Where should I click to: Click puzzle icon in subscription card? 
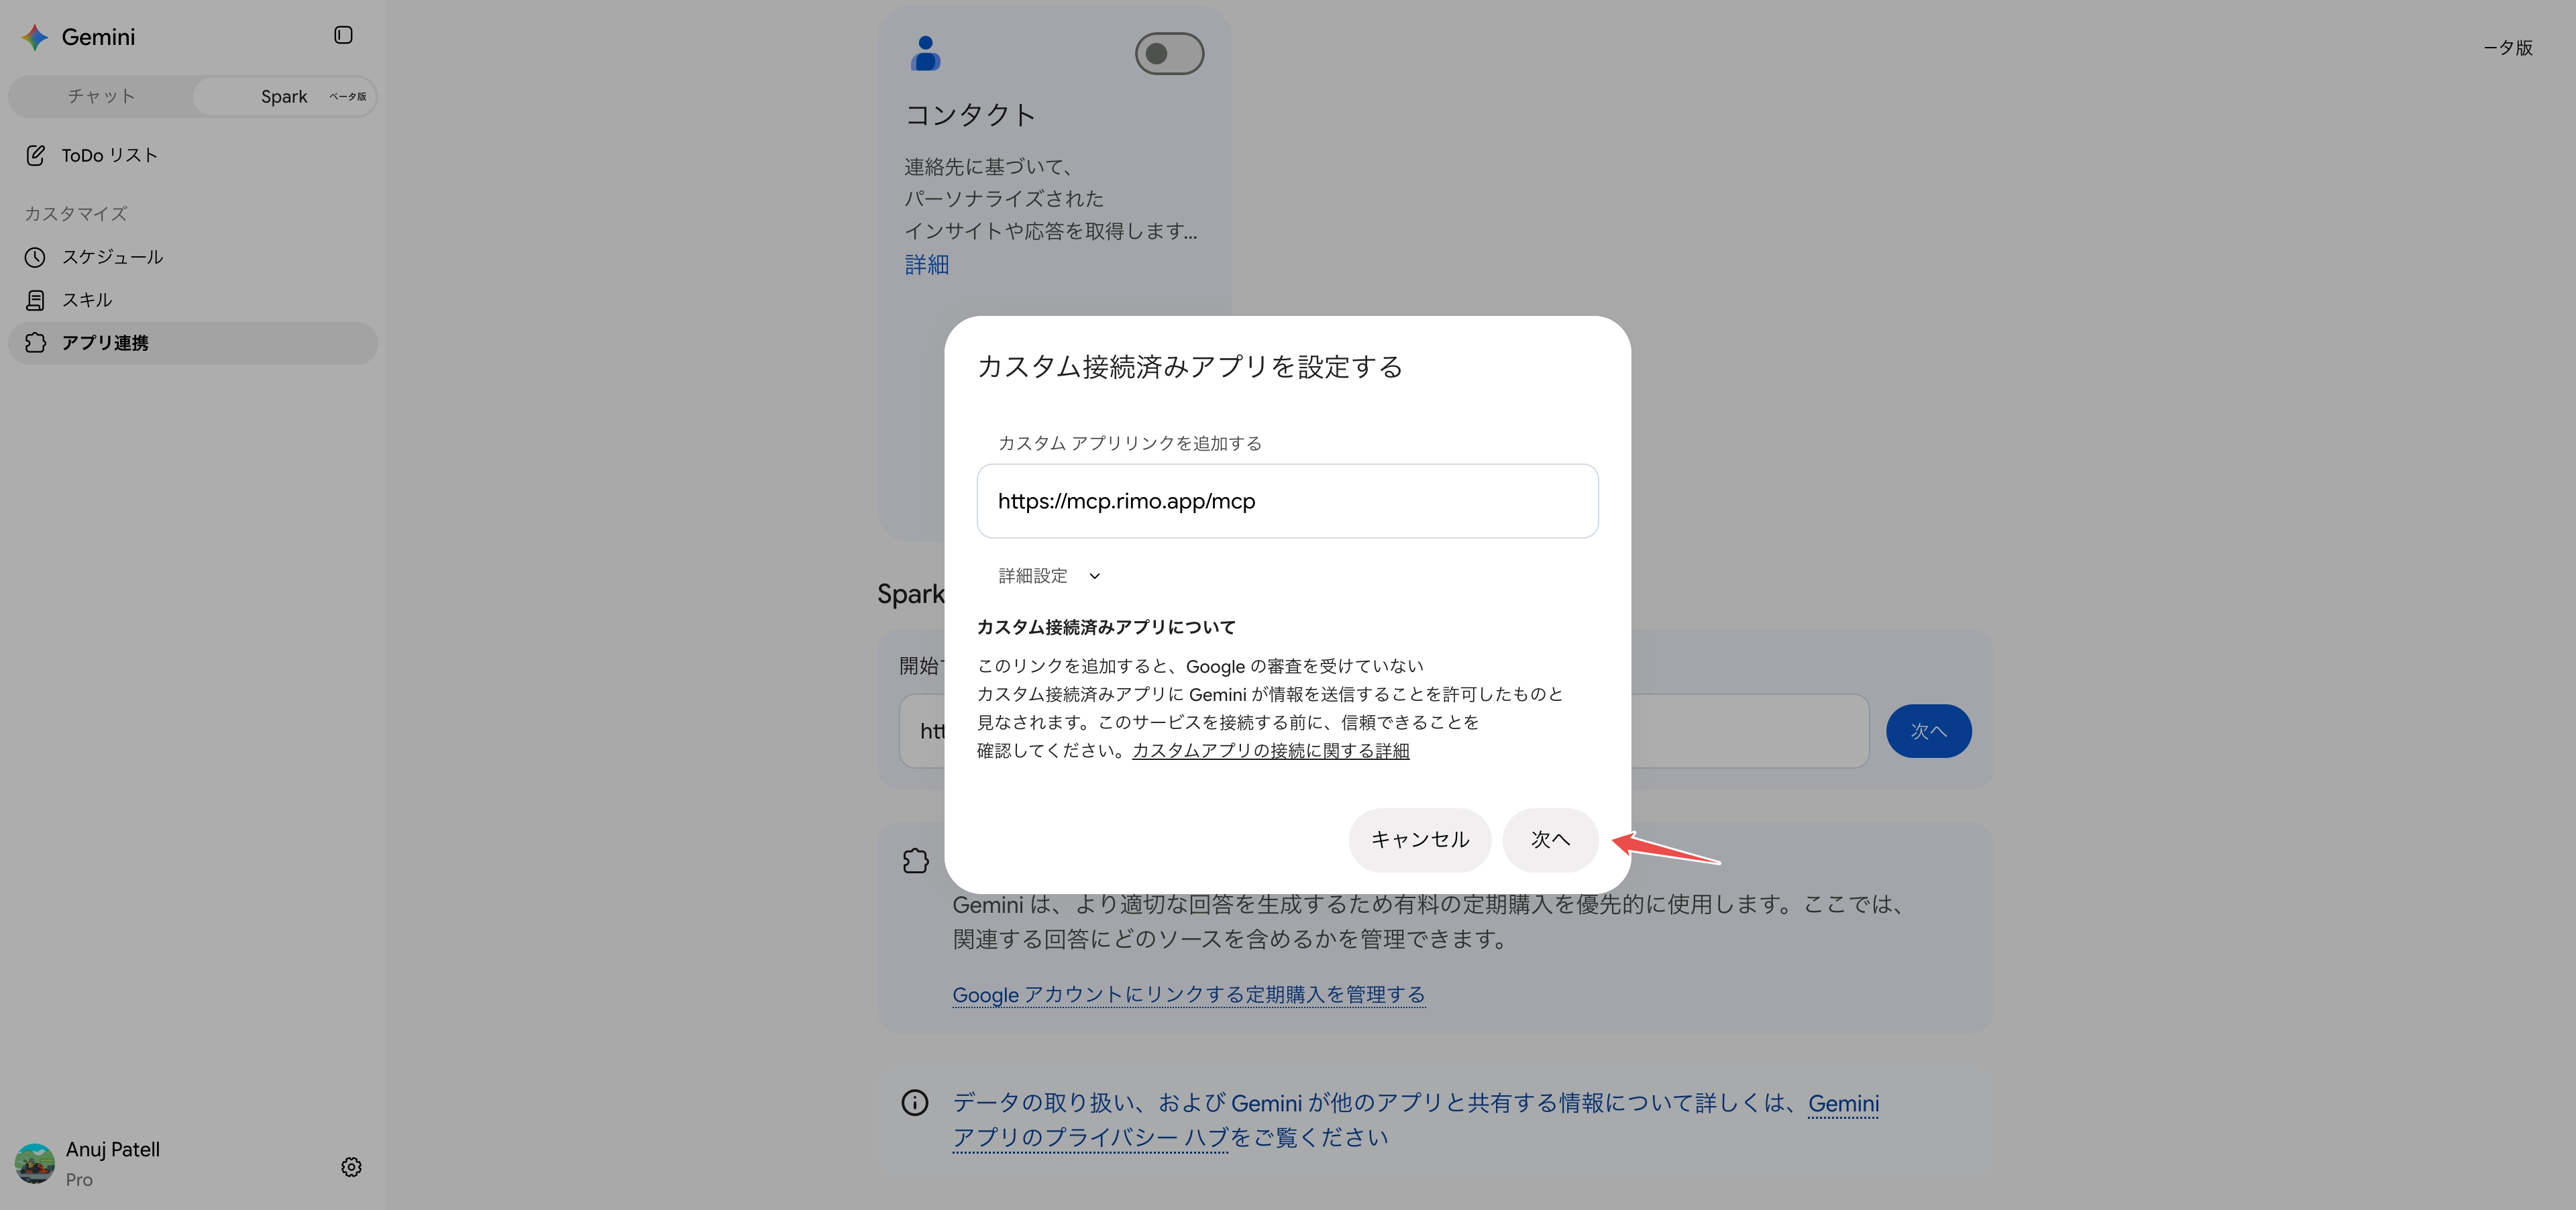(915, 860)
